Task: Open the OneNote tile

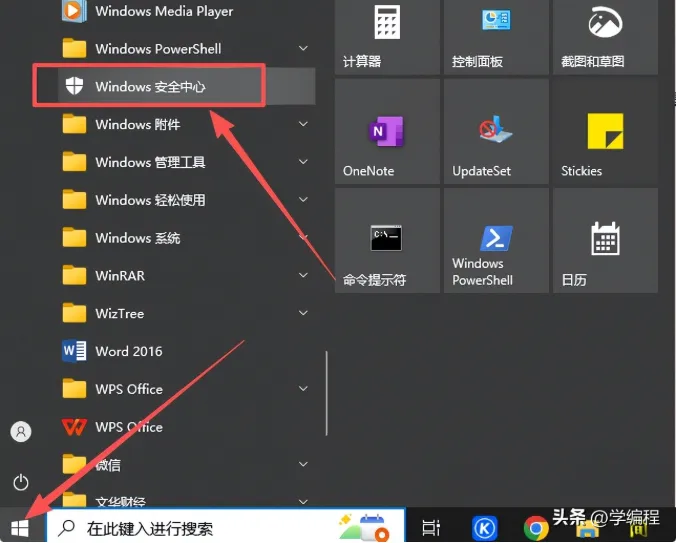Action: [387, 131]
